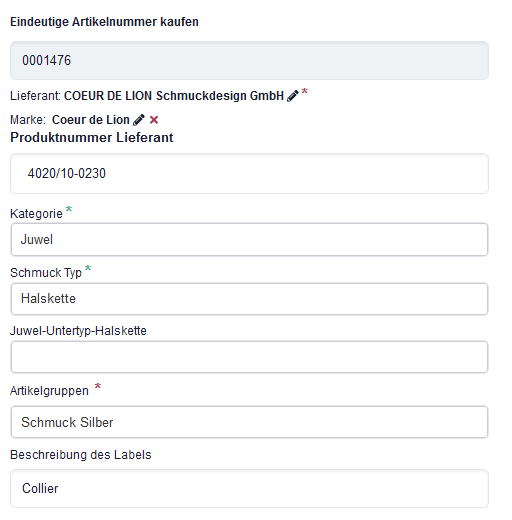Edit the Marke with the pencil icon
Viewport: 512px width, 520px height.
point(139,120)
